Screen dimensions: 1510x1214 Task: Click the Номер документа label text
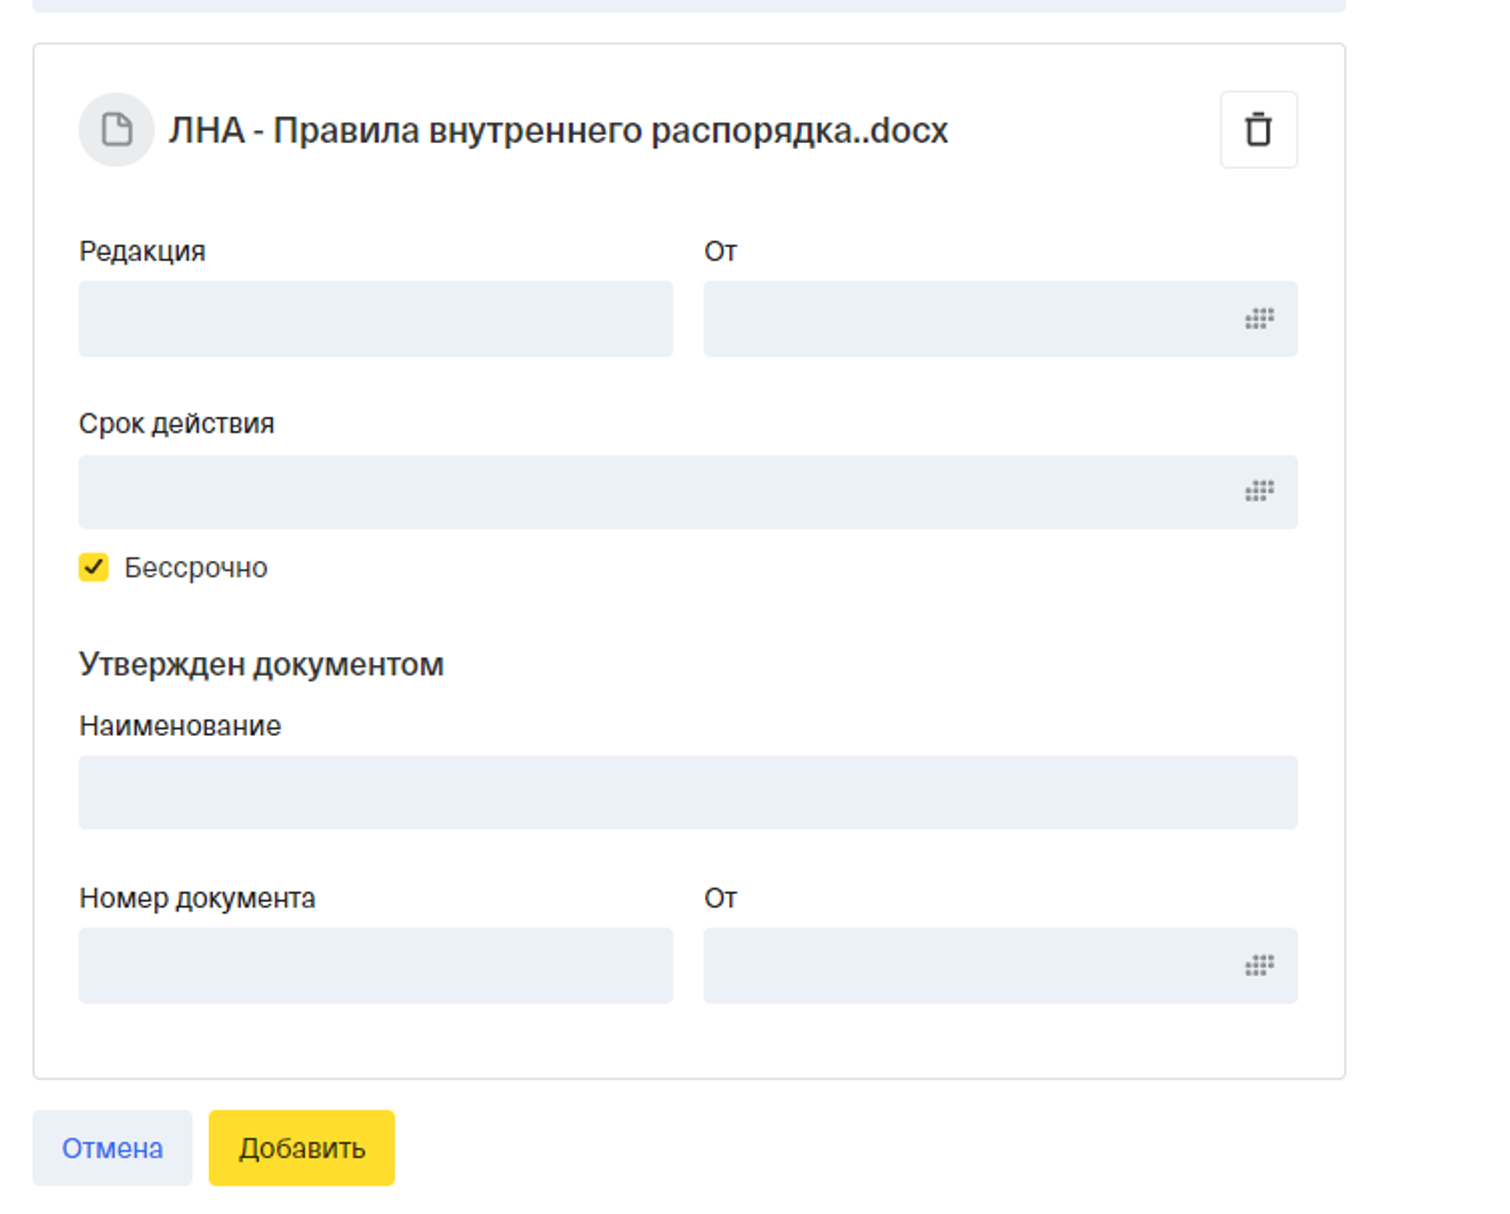pos(197,898)
